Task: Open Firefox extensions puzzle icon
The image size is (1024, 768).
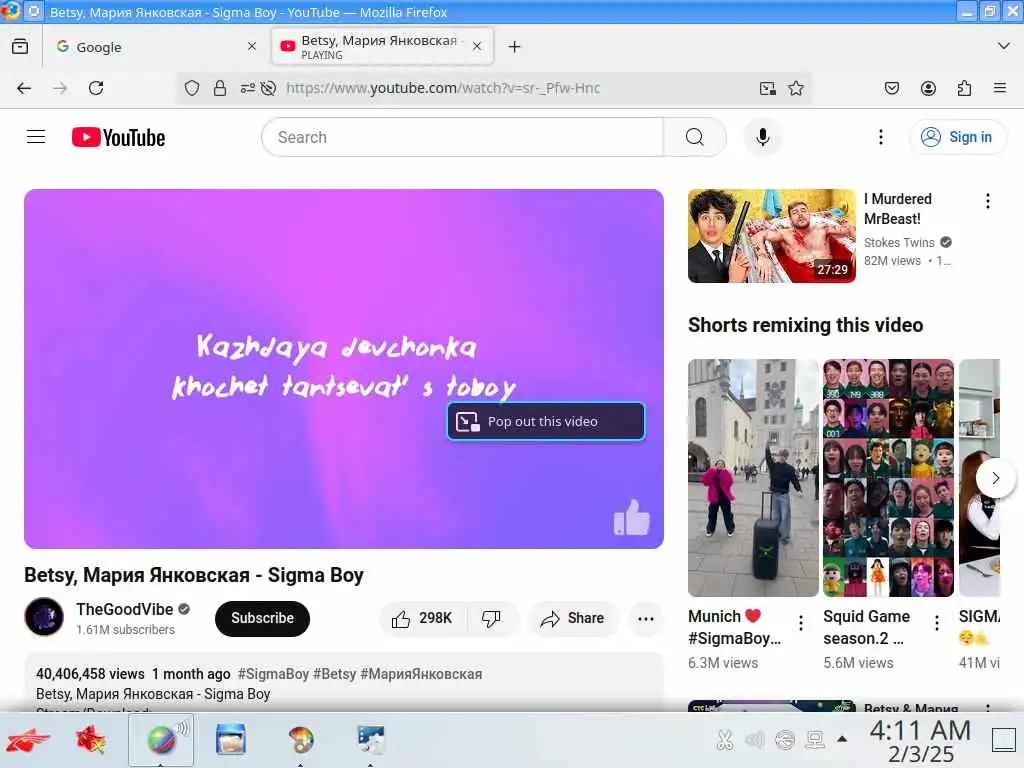Action: [964, 88]
